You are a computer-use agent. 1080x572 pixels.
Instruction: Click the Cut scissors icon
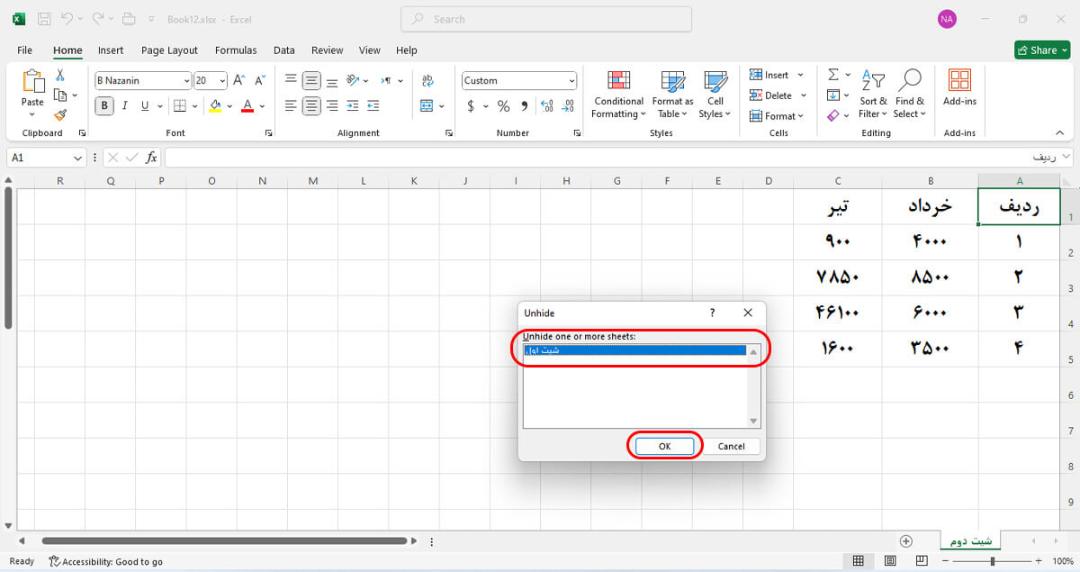click(x=61, y=75)
